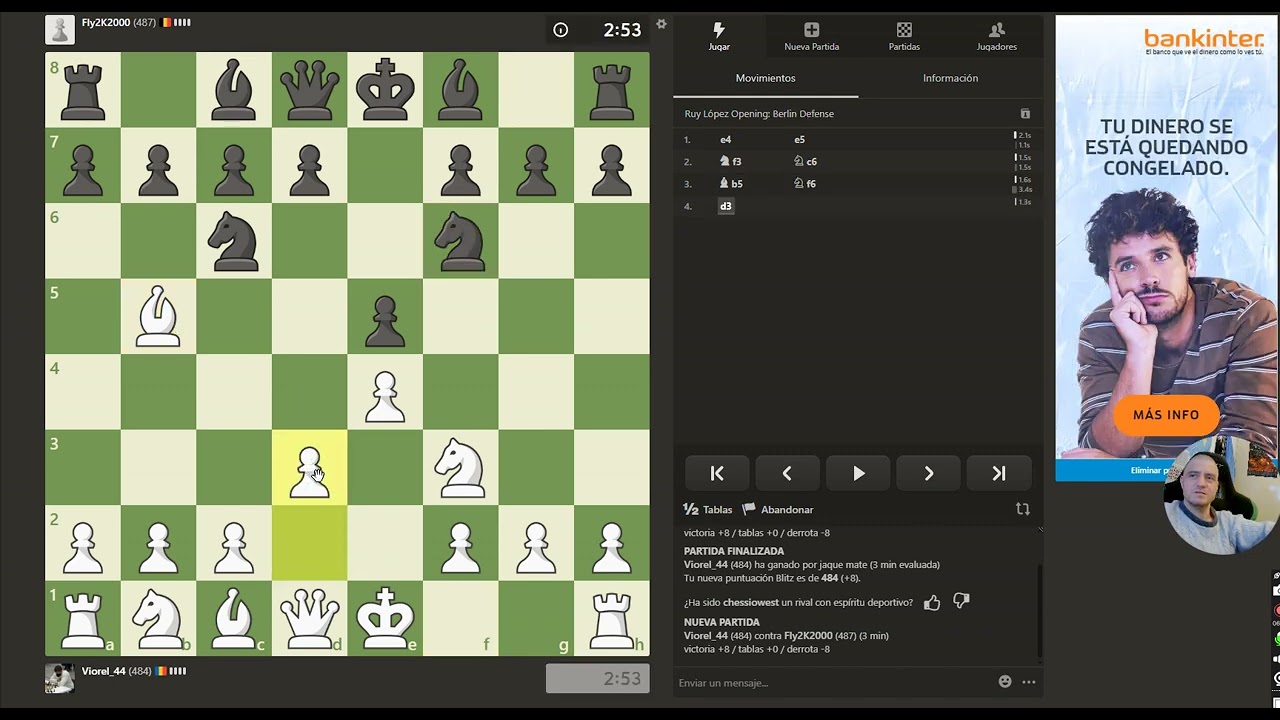Open the board settings gear icon
Screen dimensions: 1280x720
click(x=661, y=24)
